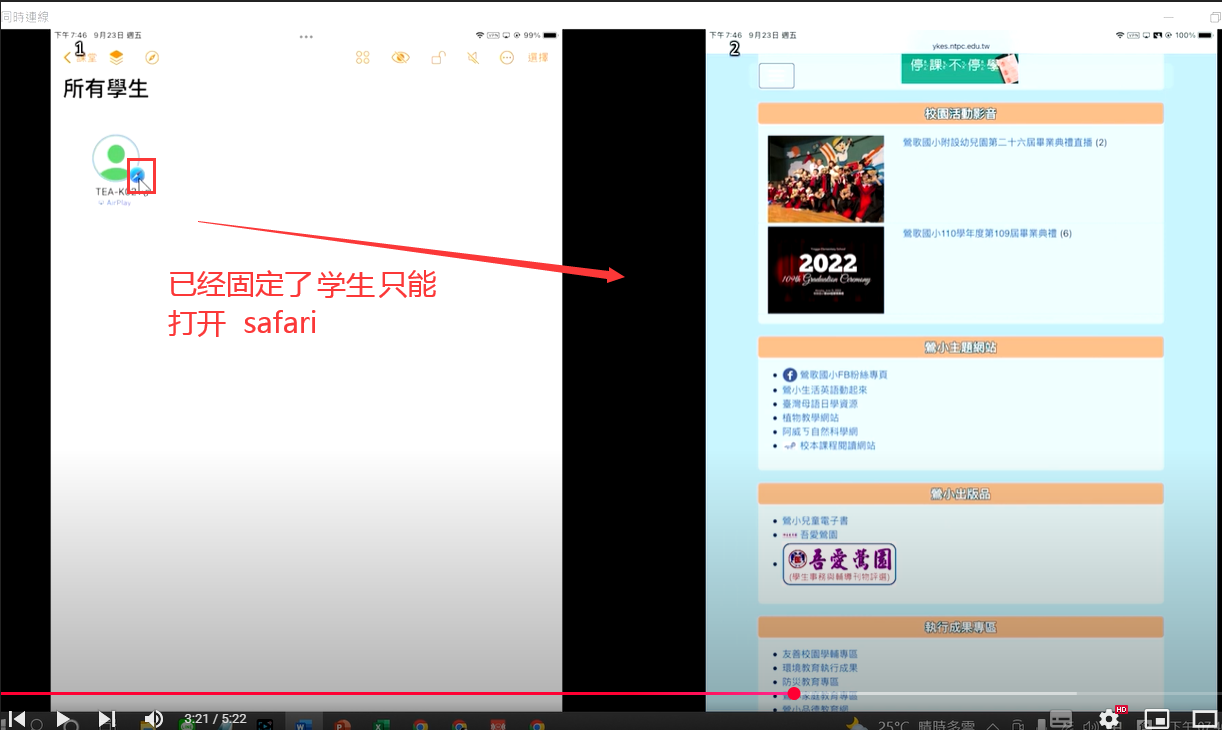Open the 鶯歌國小附設幼兒園第二十六屆畢業典禮直播 link

(998, 143)
